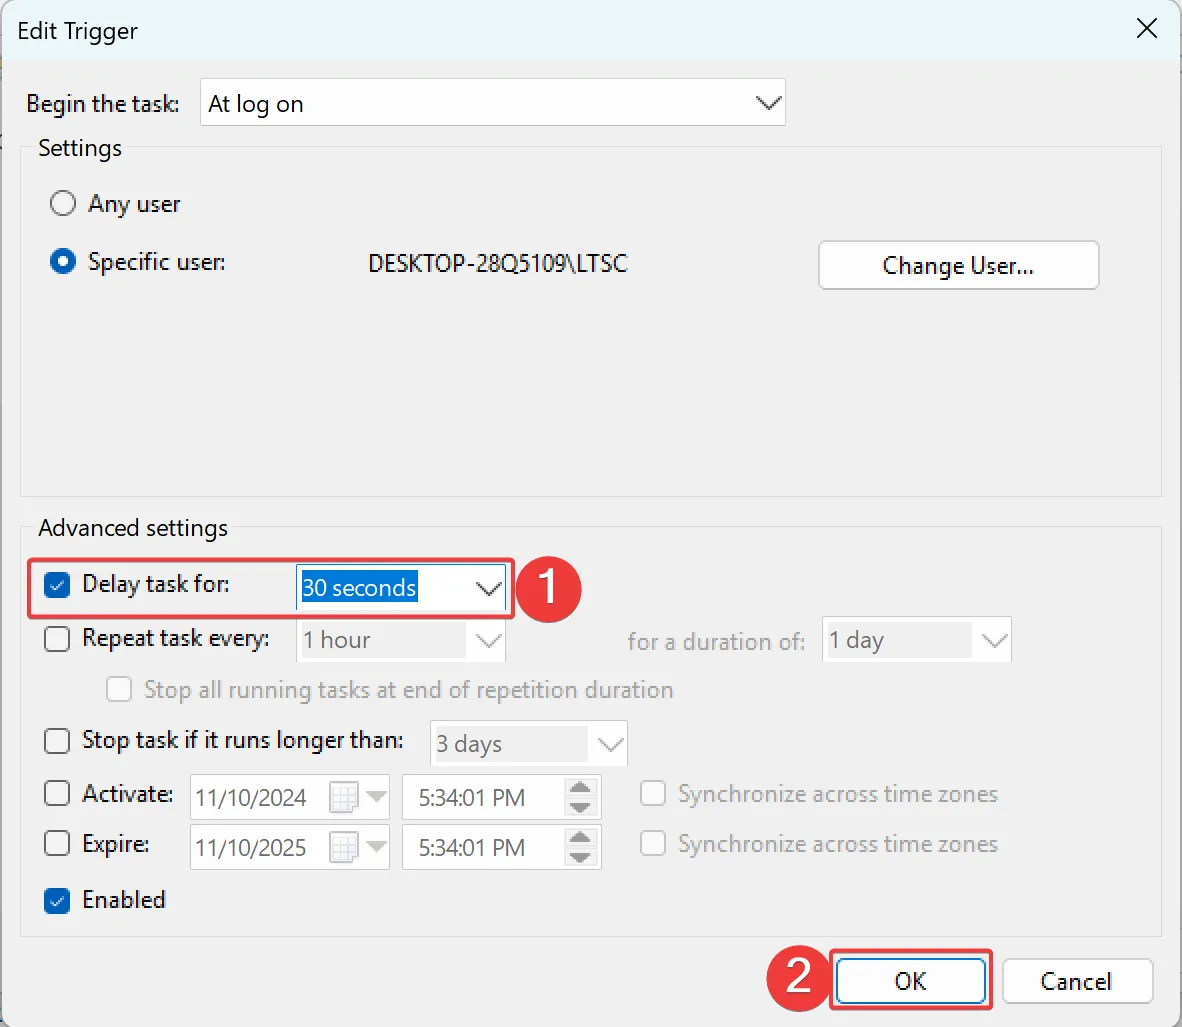Open the "3 days" run-limit dropdown
Image resolution: width=1182 pixels, height=1027 pixels.
pyautogui.click(x=610, y=743)
